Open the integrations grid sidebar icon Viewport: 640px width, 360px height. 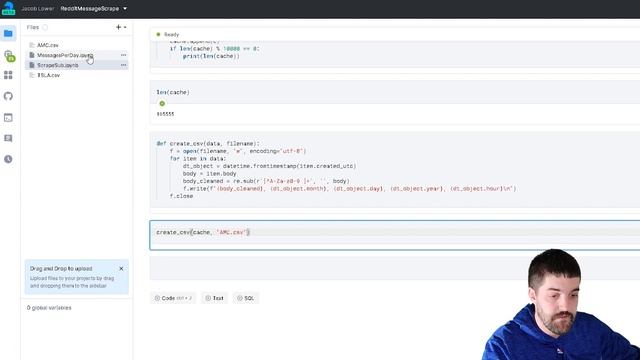click(8, 75)
